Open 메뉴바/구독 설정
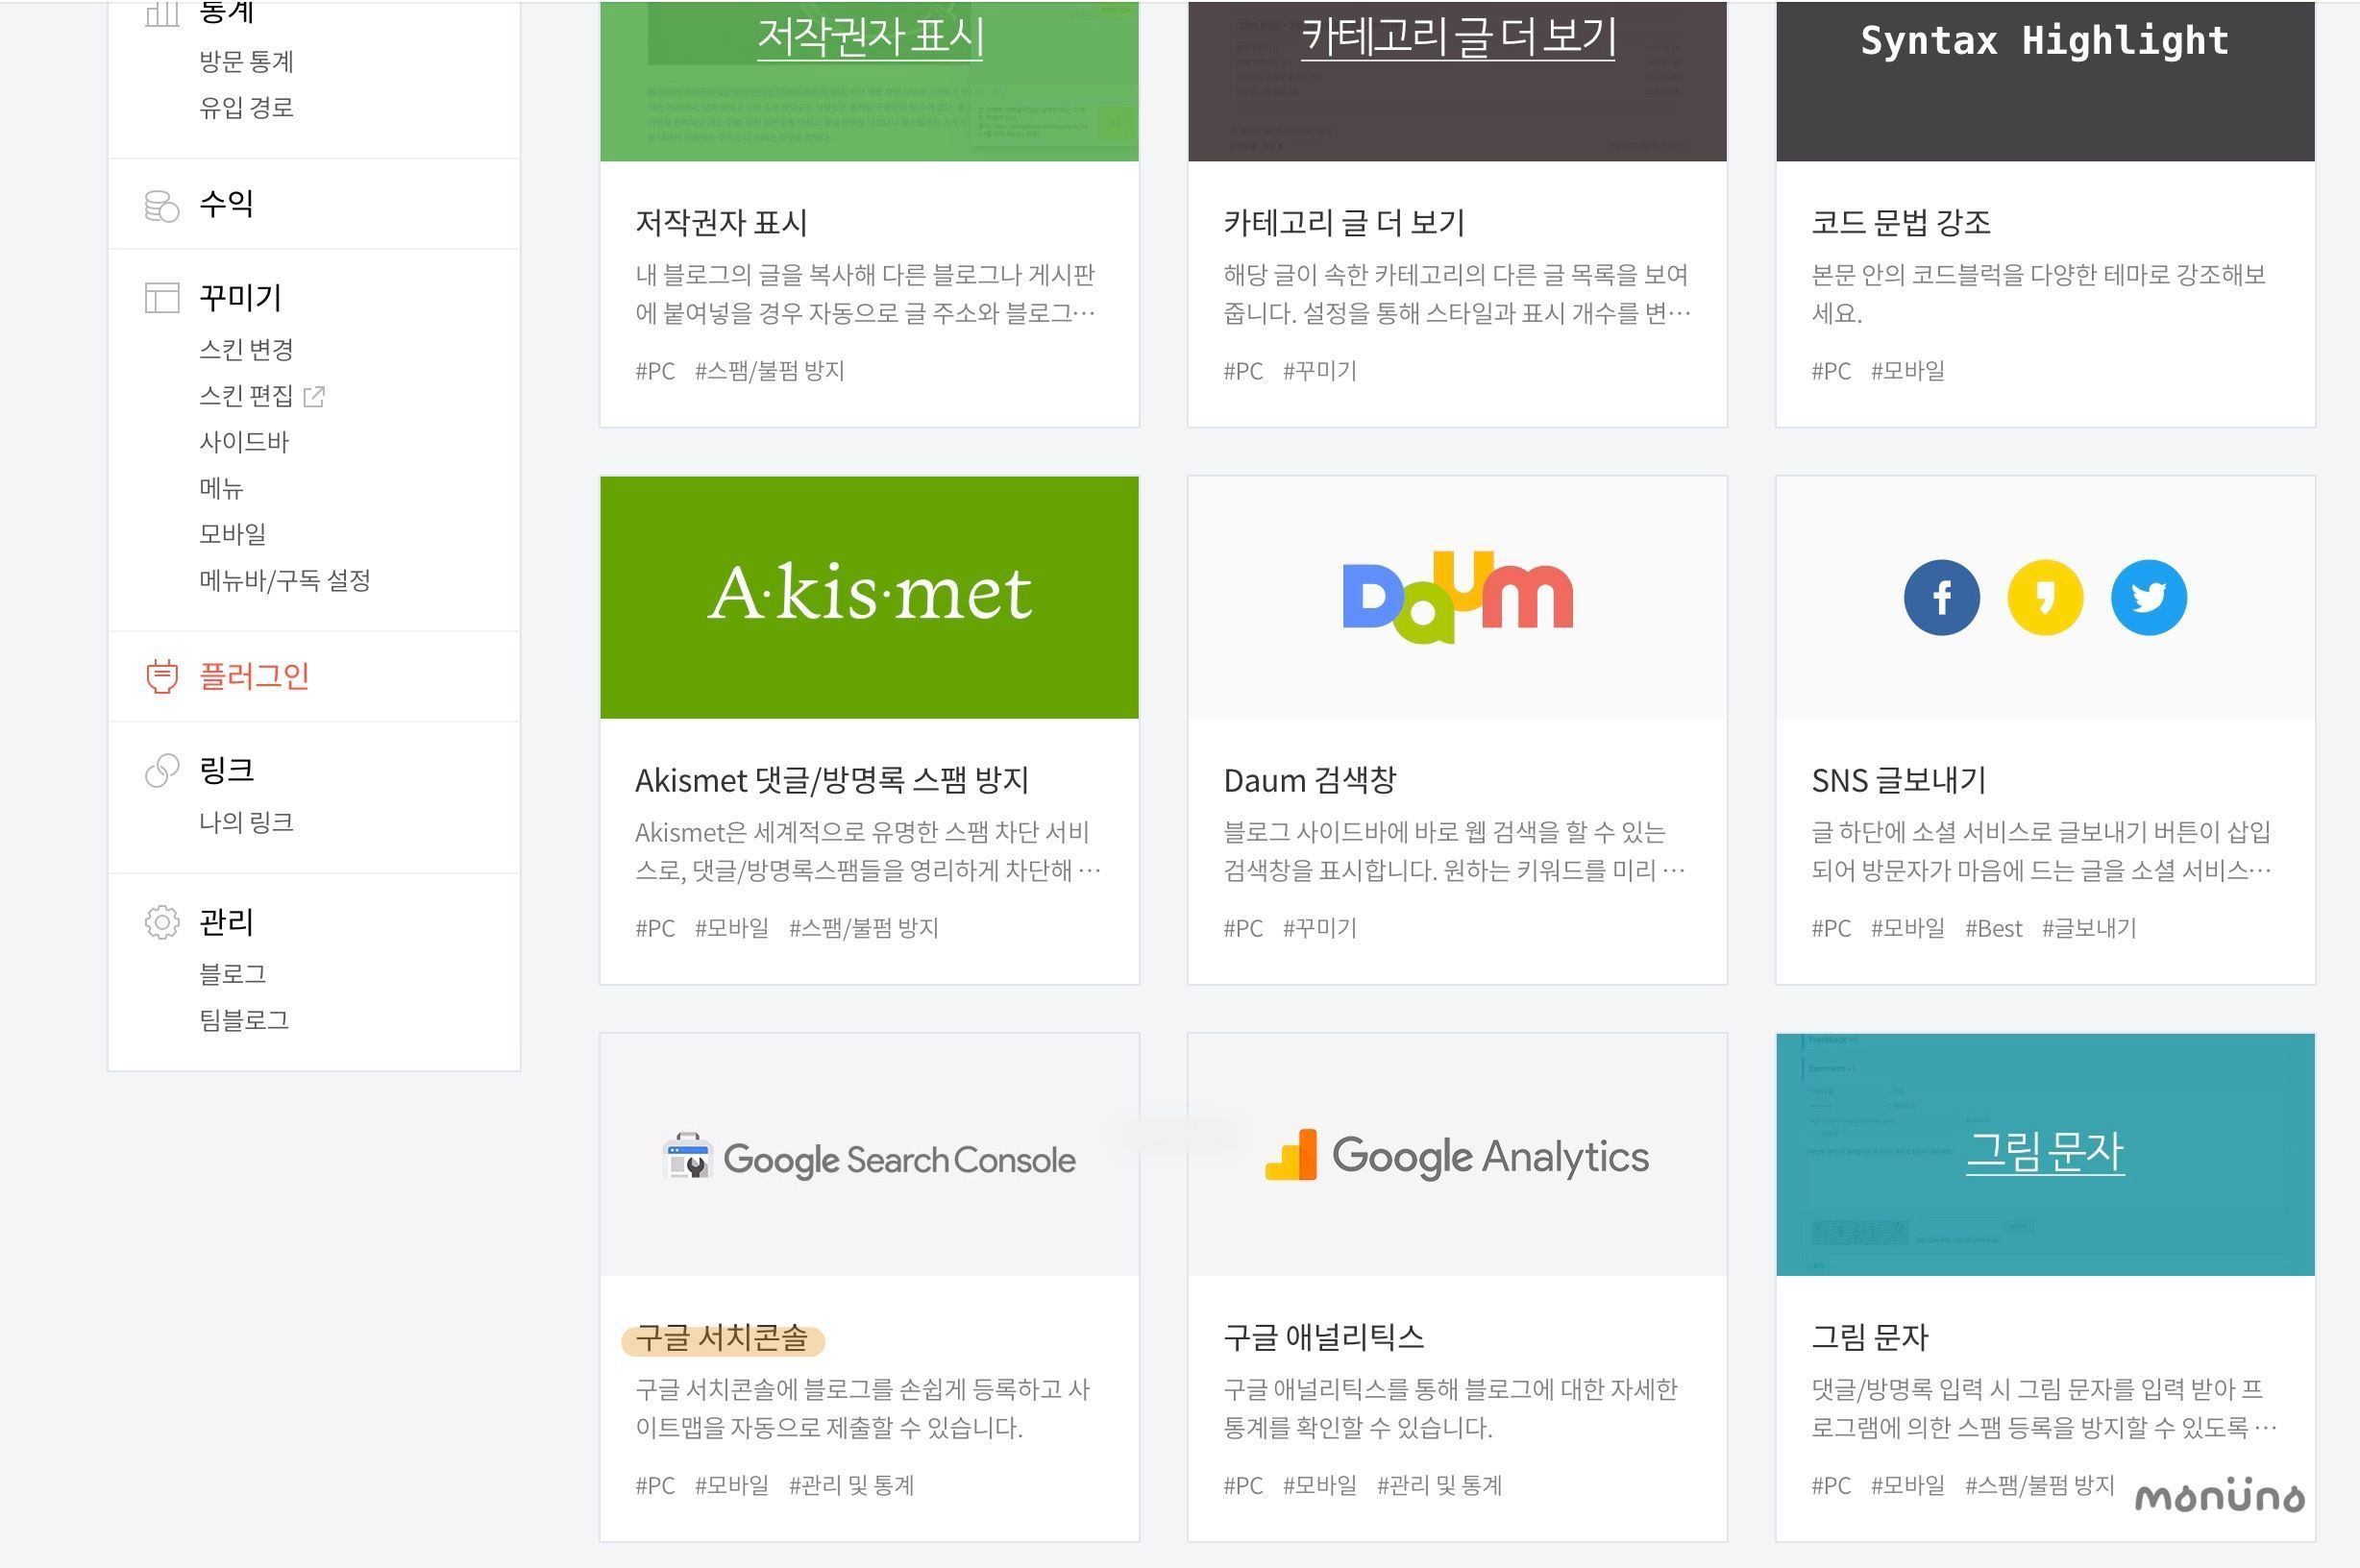Viewport: 2360px width, 1568px height. coord(285,580)
